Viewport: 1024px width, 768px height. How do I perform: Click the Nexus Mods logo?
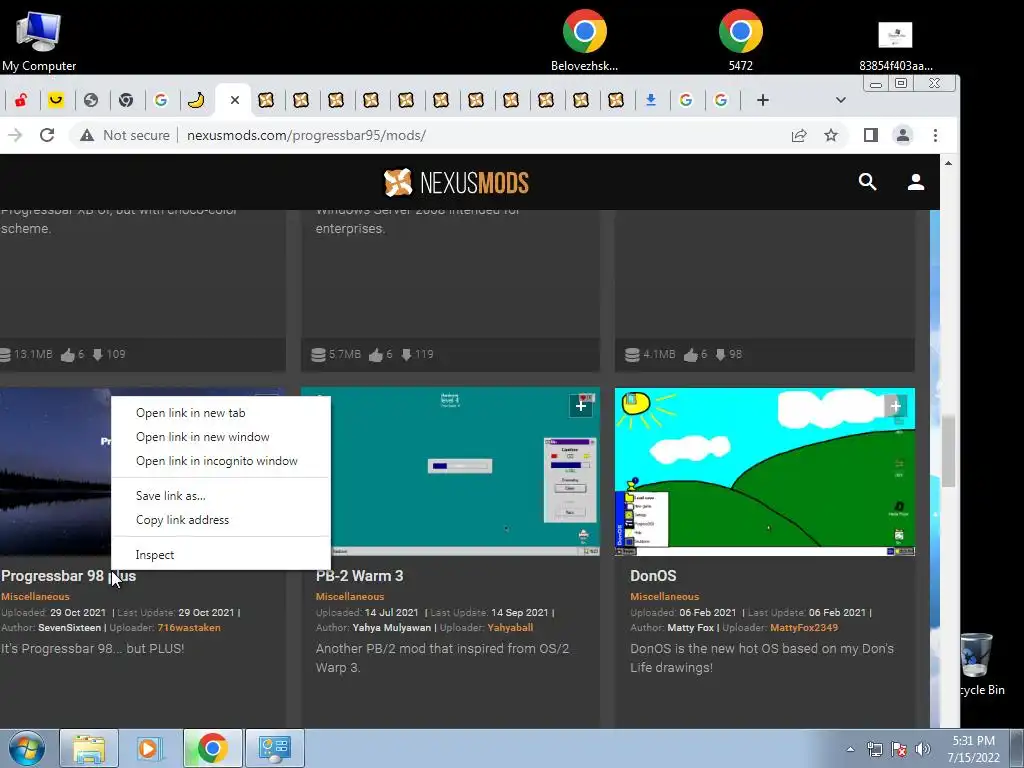pyautogui.click(x=456, y=182)
